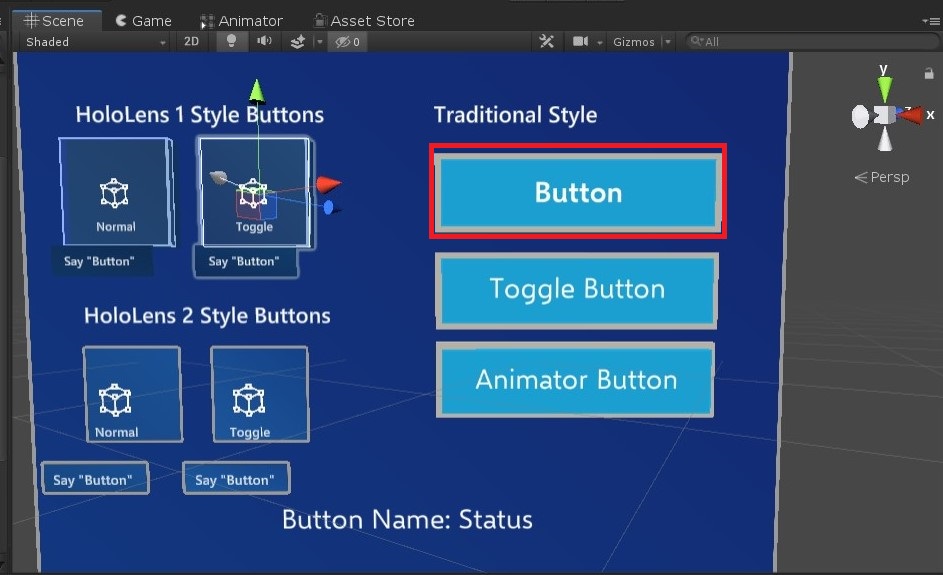Open the Gizmos dropdown arrow

667,42
